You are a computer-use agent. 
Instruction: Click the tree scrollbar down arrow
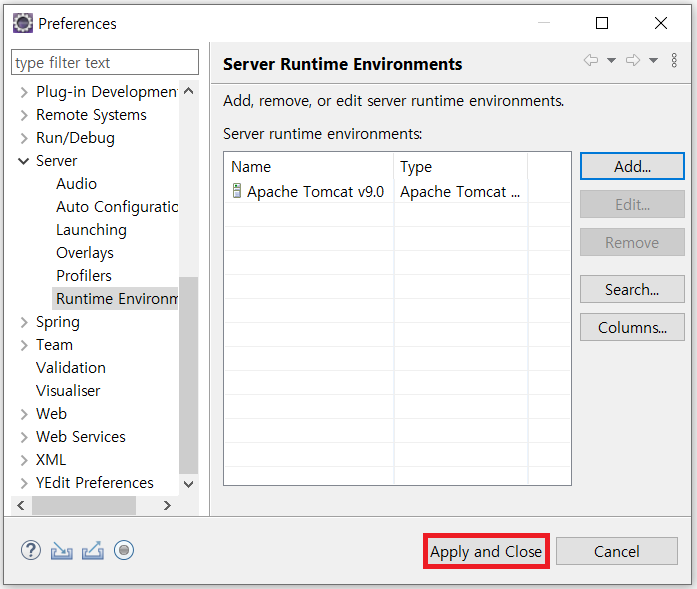point(188,484)
